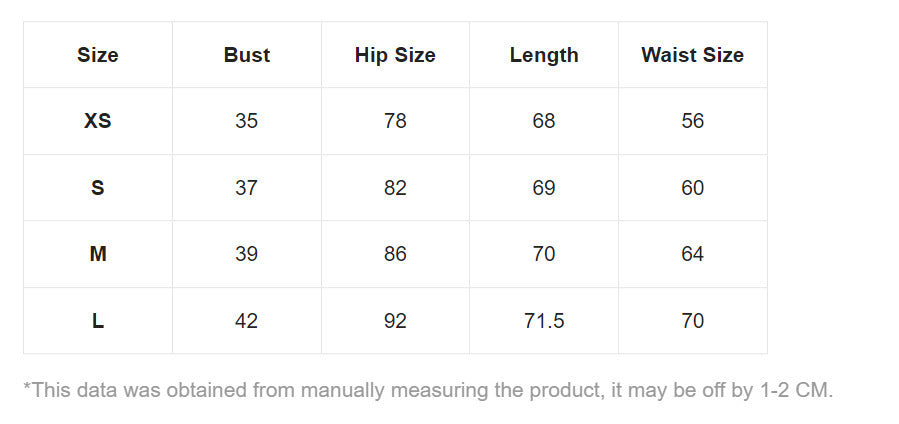The width and height of the screenshot is (899, 424).
Task: Select the XS size row label
Action: click(98, 121)
